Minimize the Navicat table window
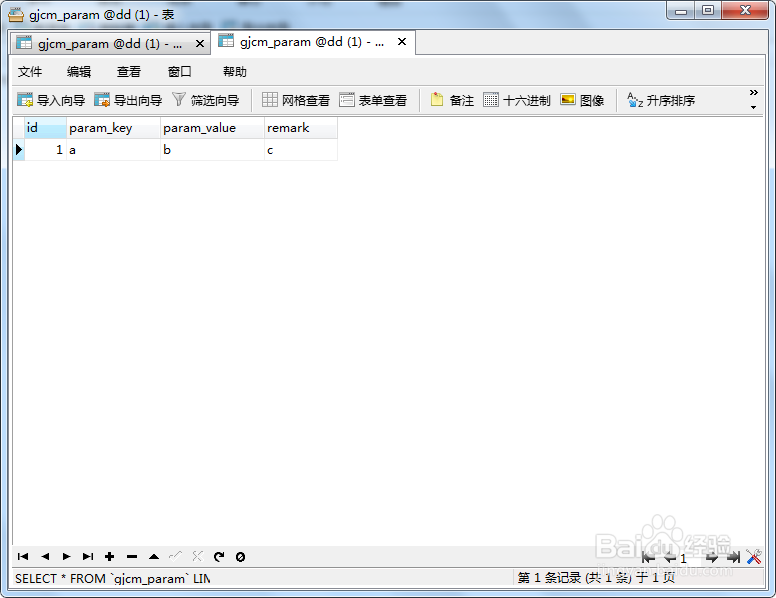The width and height of the screenshot is (776, 598). [x=681, y=10]
